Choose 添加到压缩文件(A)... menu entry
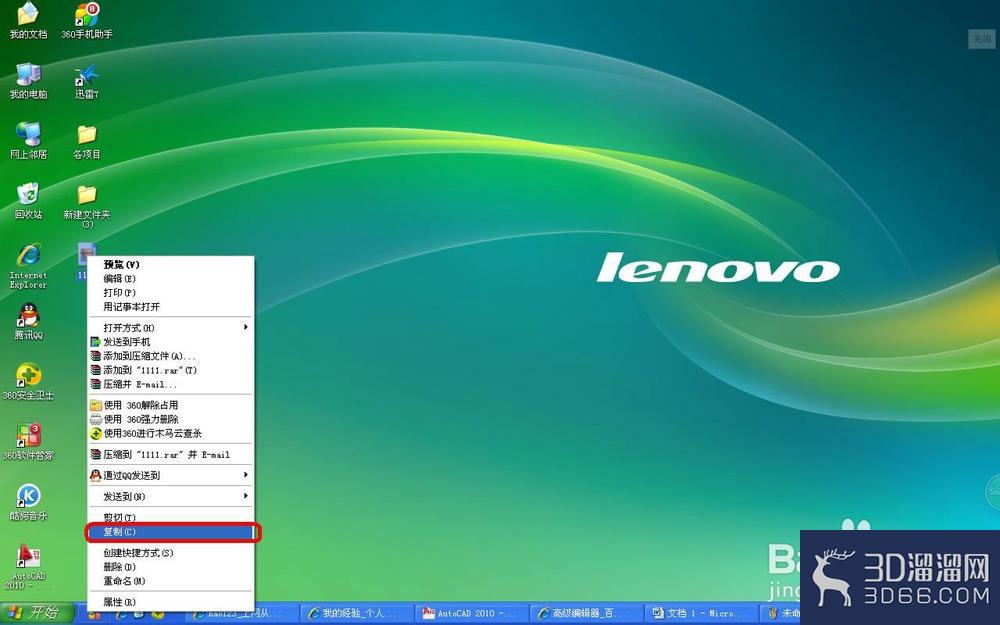This screenshot has width=1000, height=625. 171,355
